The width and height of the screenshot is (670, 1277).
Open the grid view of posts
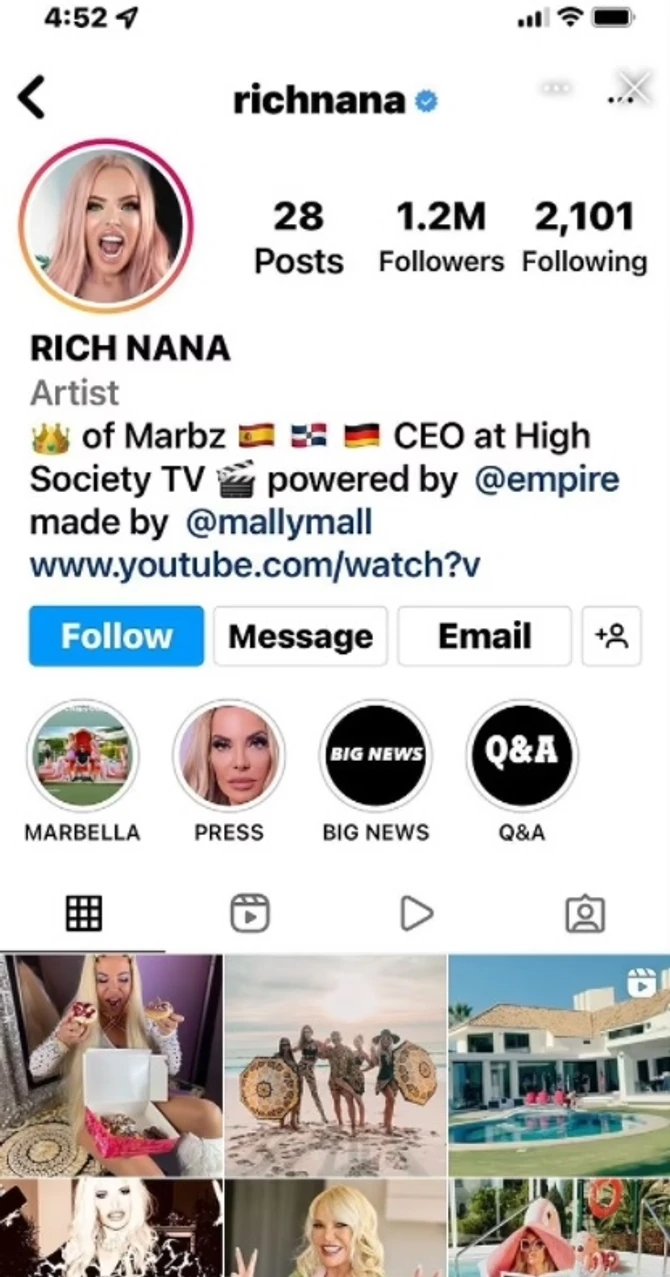[x=85, y=911]
